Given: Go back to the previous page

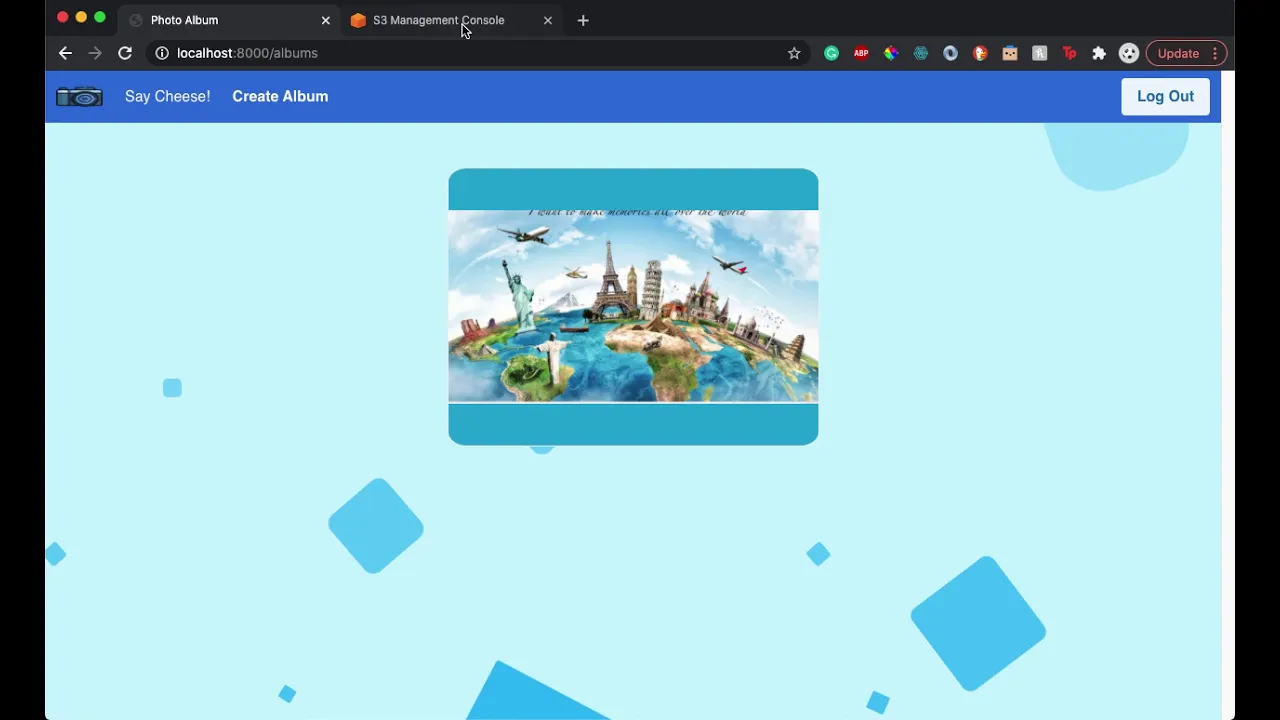Looking at the screenshot, I should pos(65,53).
